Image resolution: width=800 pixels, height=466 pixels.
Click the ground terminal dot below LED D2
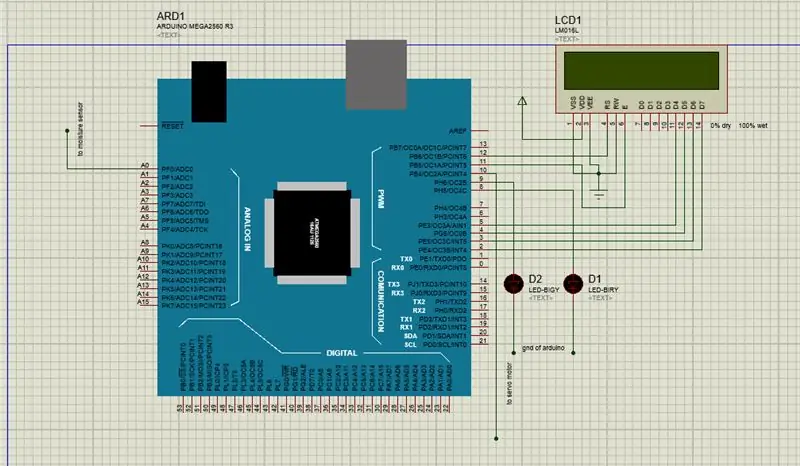(514, 353)
